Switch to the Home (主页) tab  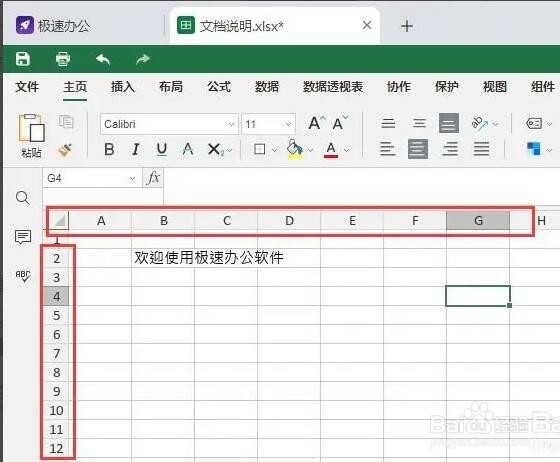coord(75,87)
